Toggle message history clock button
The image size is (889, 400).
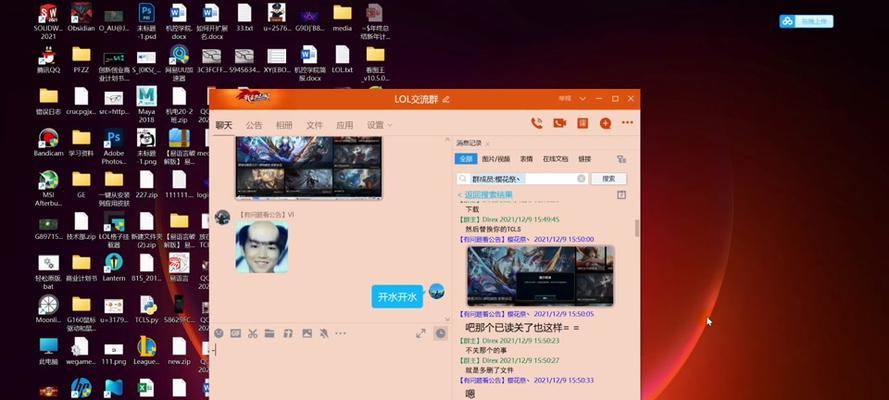pyautogui.click(x=441, y=333)
